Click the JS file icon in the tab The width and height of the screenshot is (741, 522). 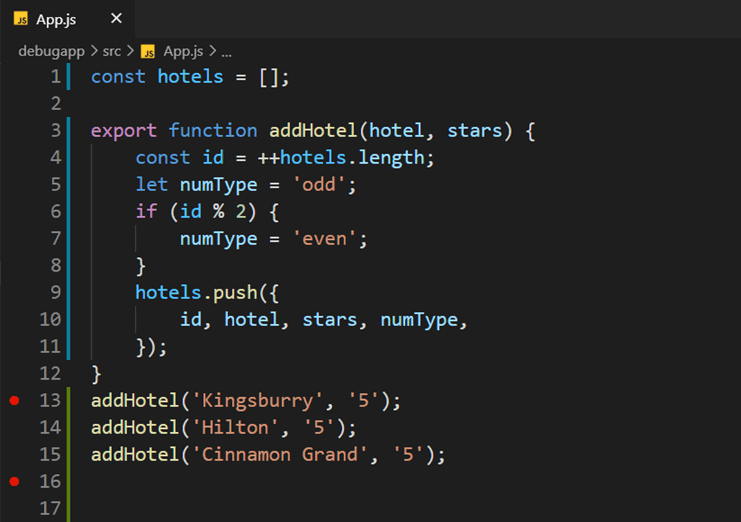point(21,19)
